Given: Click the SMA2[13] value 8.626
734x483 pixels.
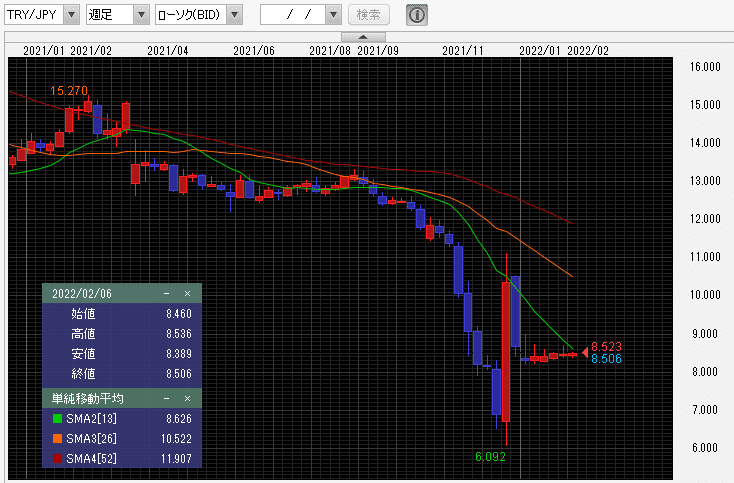Looking at the screenshot, I should click(179, 418).
